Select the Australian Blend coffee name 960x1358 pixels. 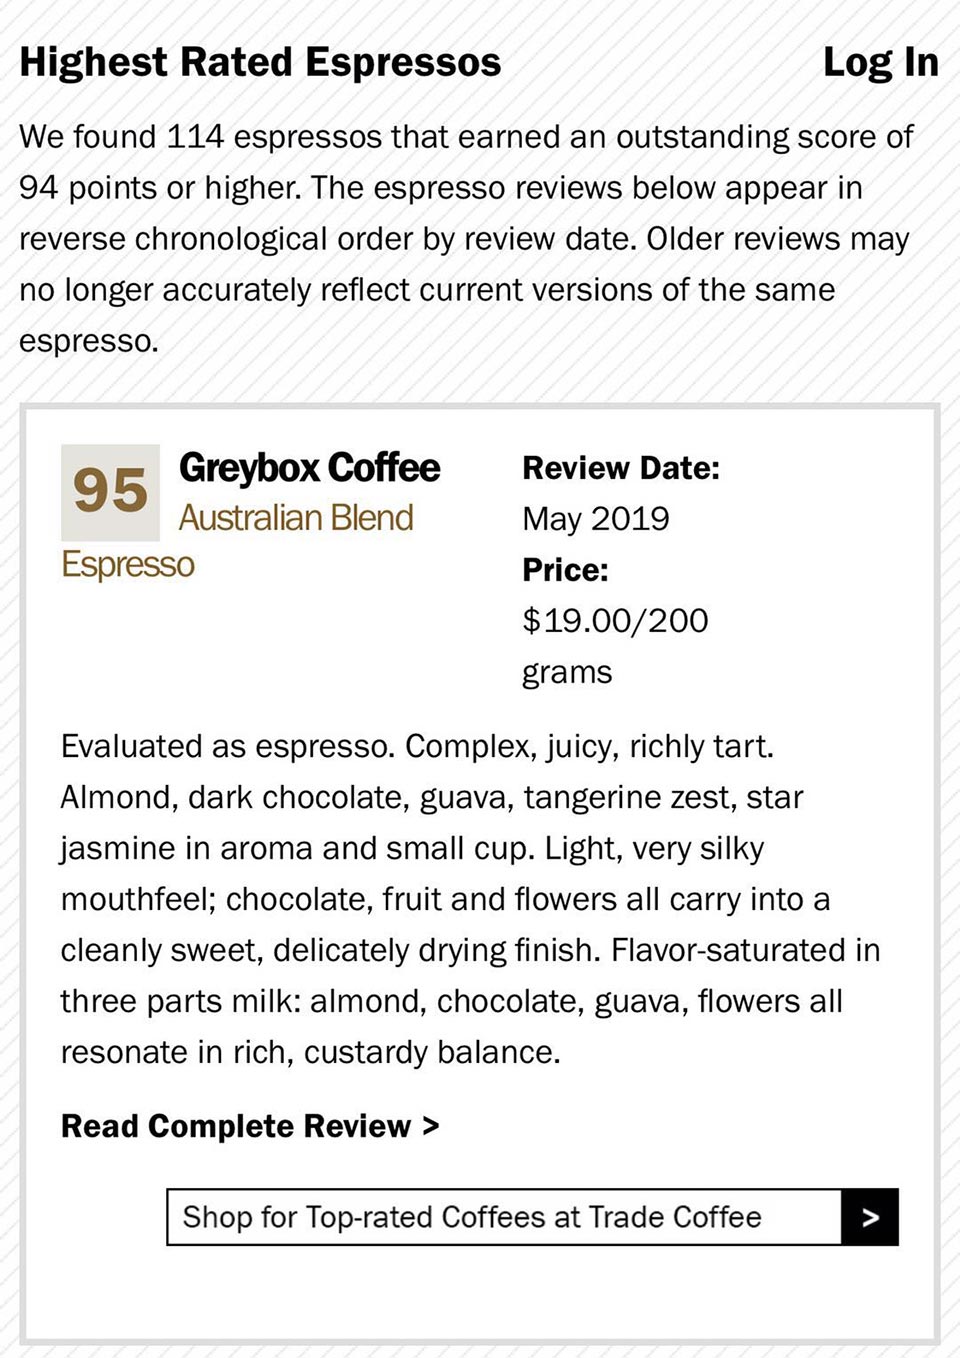pos(296,518)
